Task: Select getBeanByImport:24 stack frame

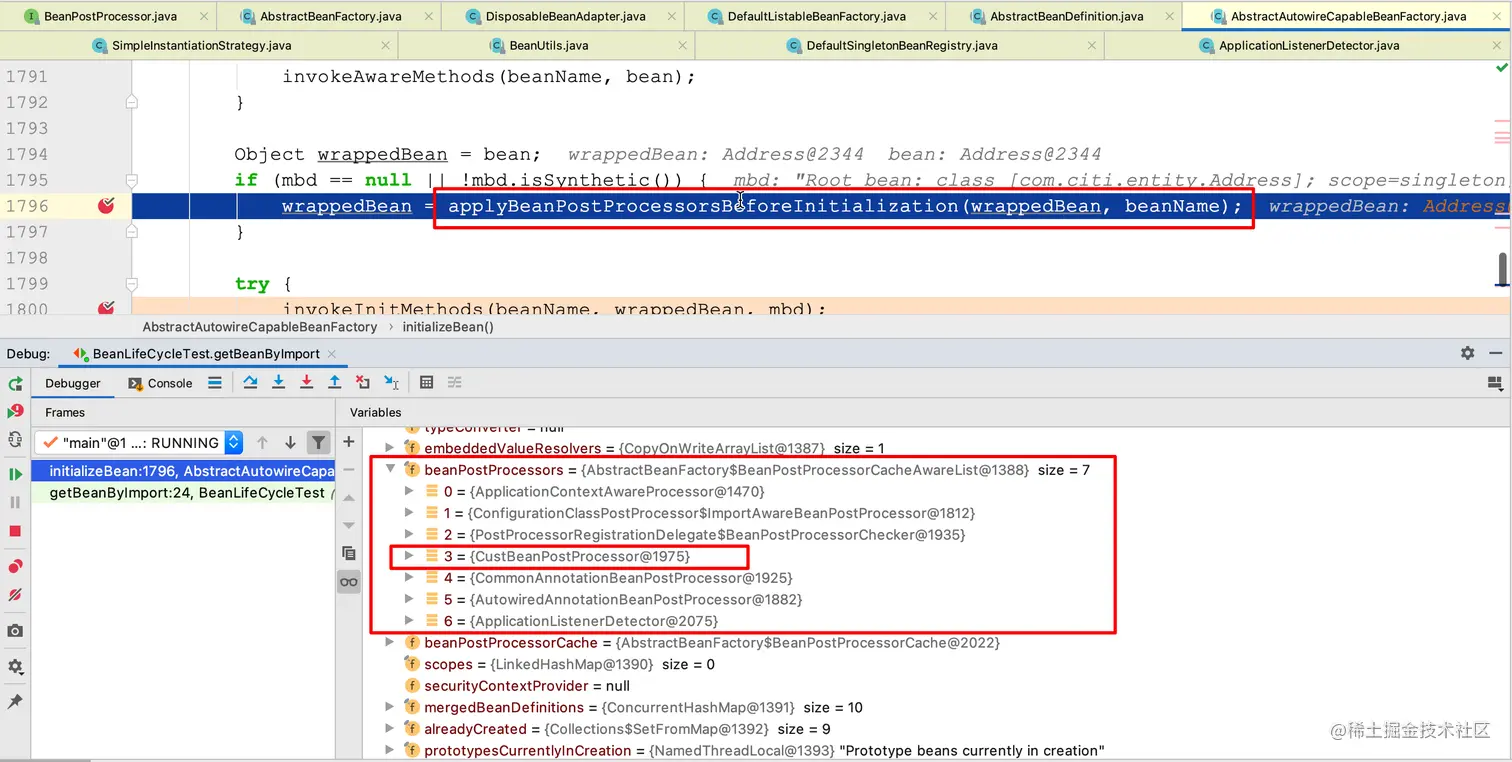Action: (x=184, y=492)
